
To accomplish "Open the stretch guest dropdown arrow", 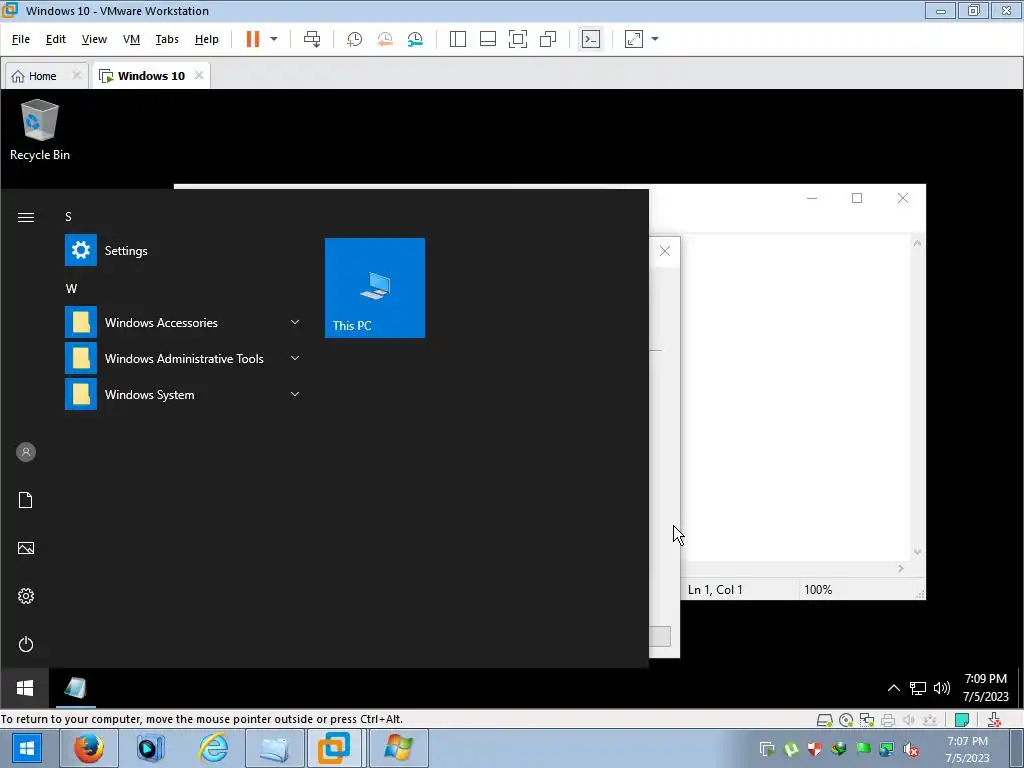I will pos(655,39).
